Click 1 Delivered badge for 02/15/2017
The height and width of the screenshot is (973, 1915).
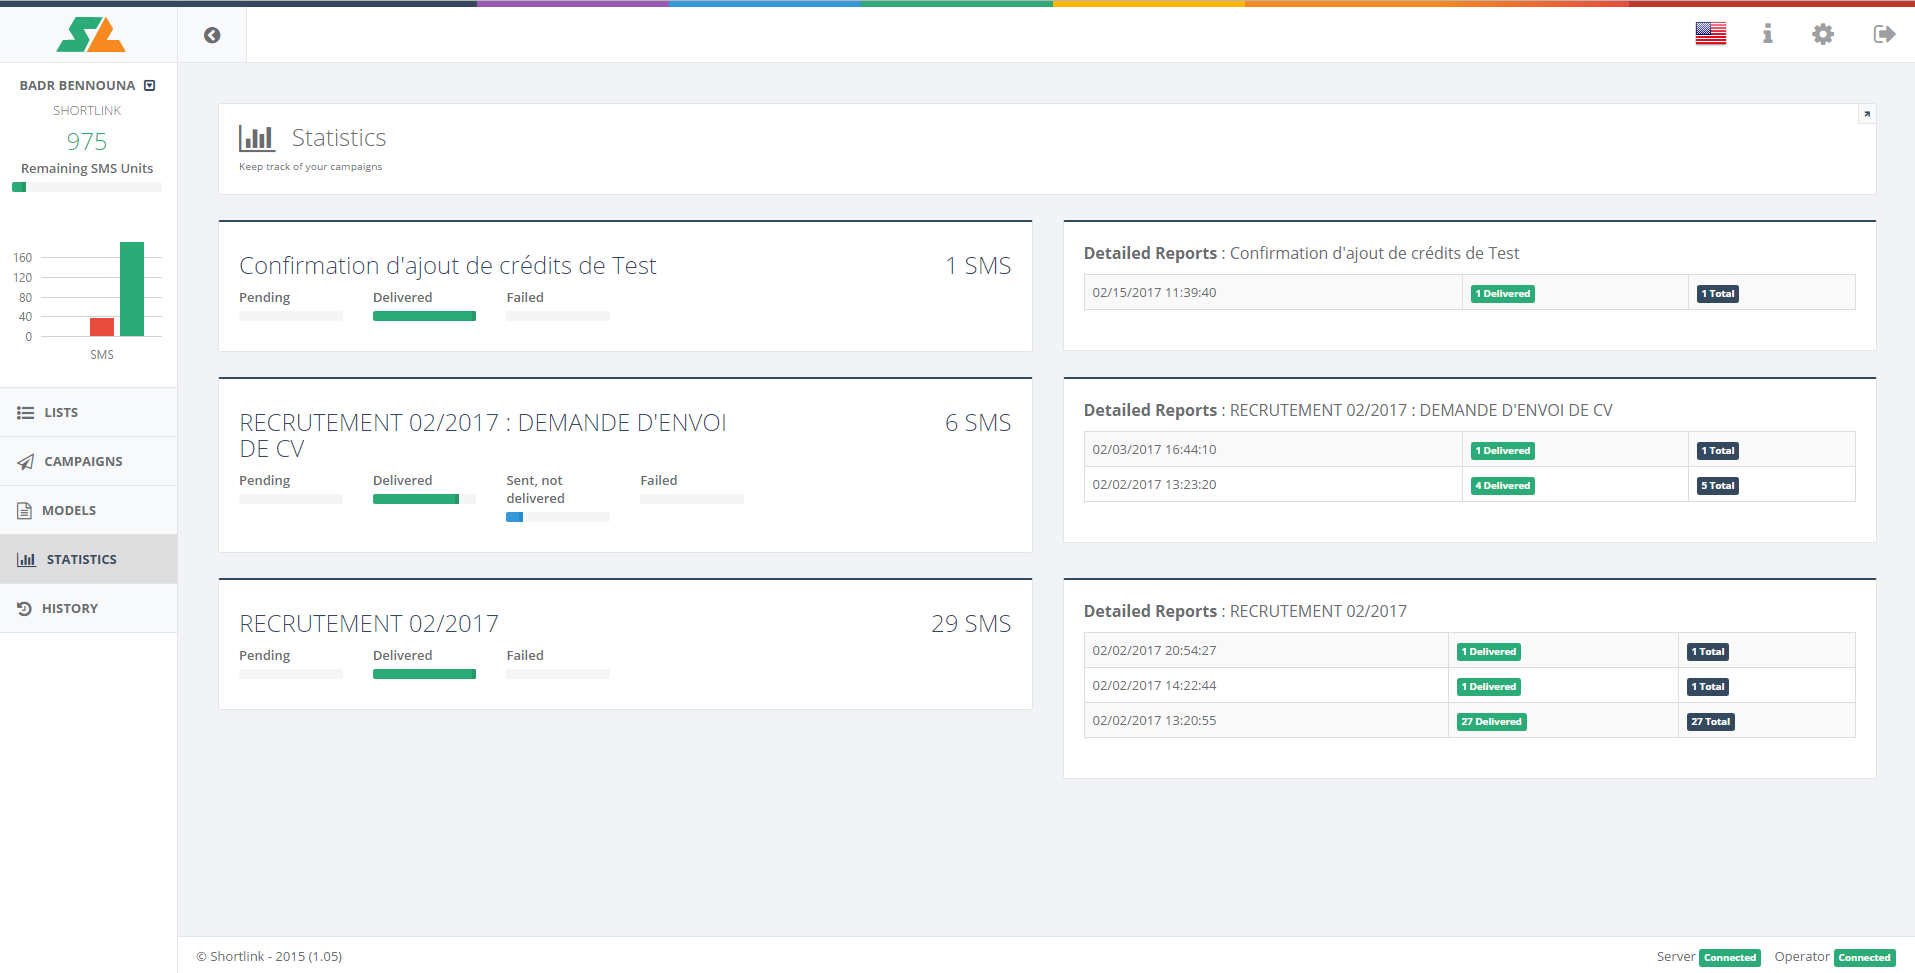pyautogui.click(x=1502, y=294)
